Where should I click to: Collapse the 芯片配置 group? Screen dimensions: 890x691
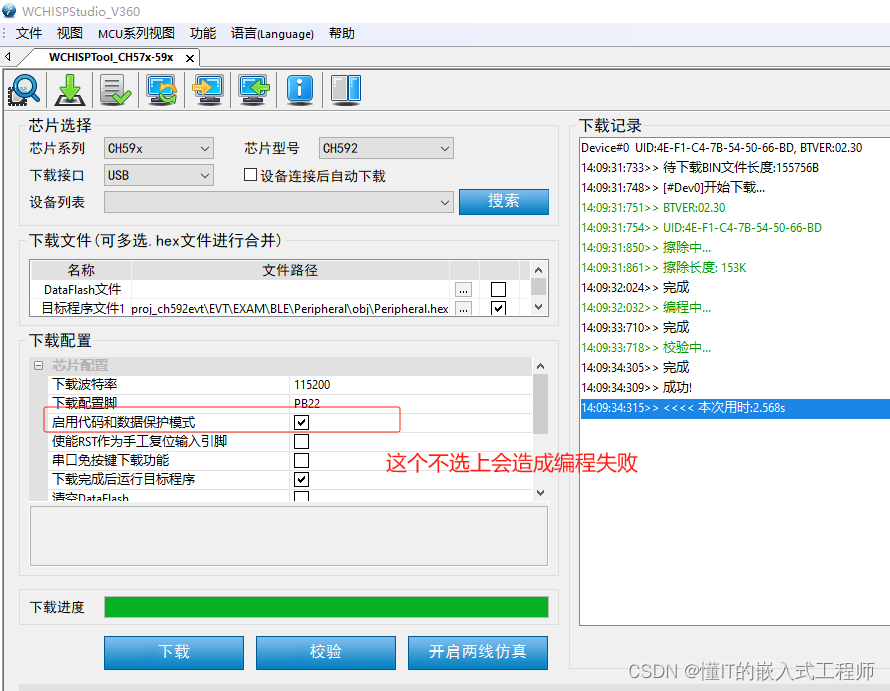click(x=39, y=365)
